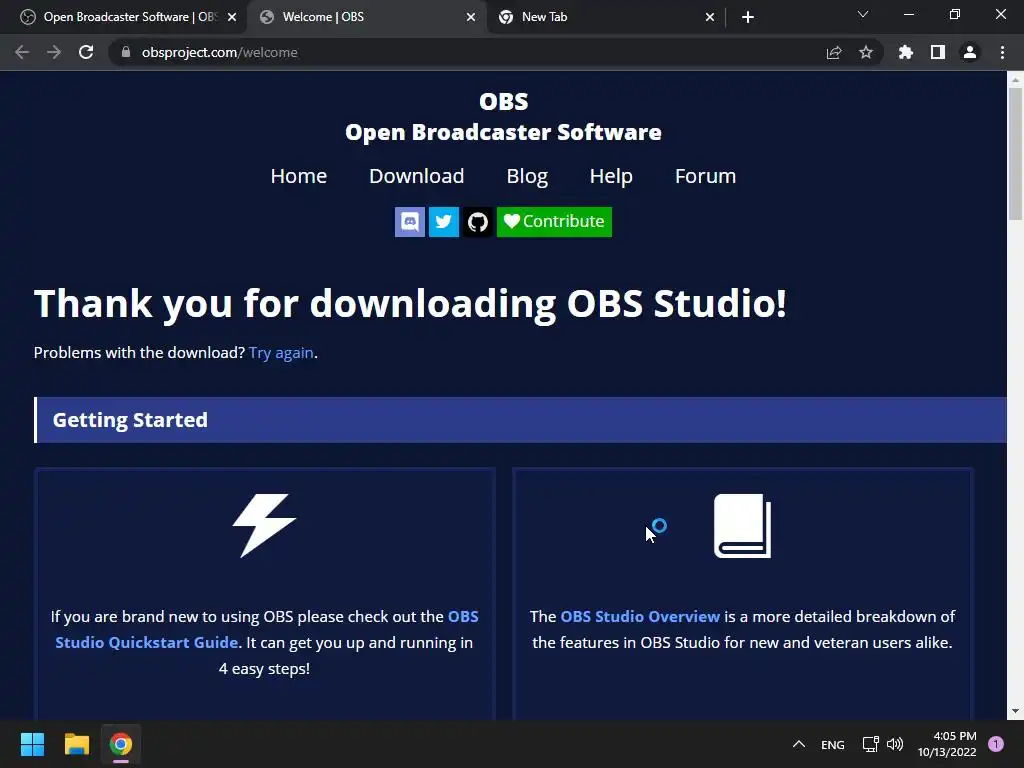Open the OBS Twitter icon link
This screenshot has height=768, width=1024.
(443, 222)
